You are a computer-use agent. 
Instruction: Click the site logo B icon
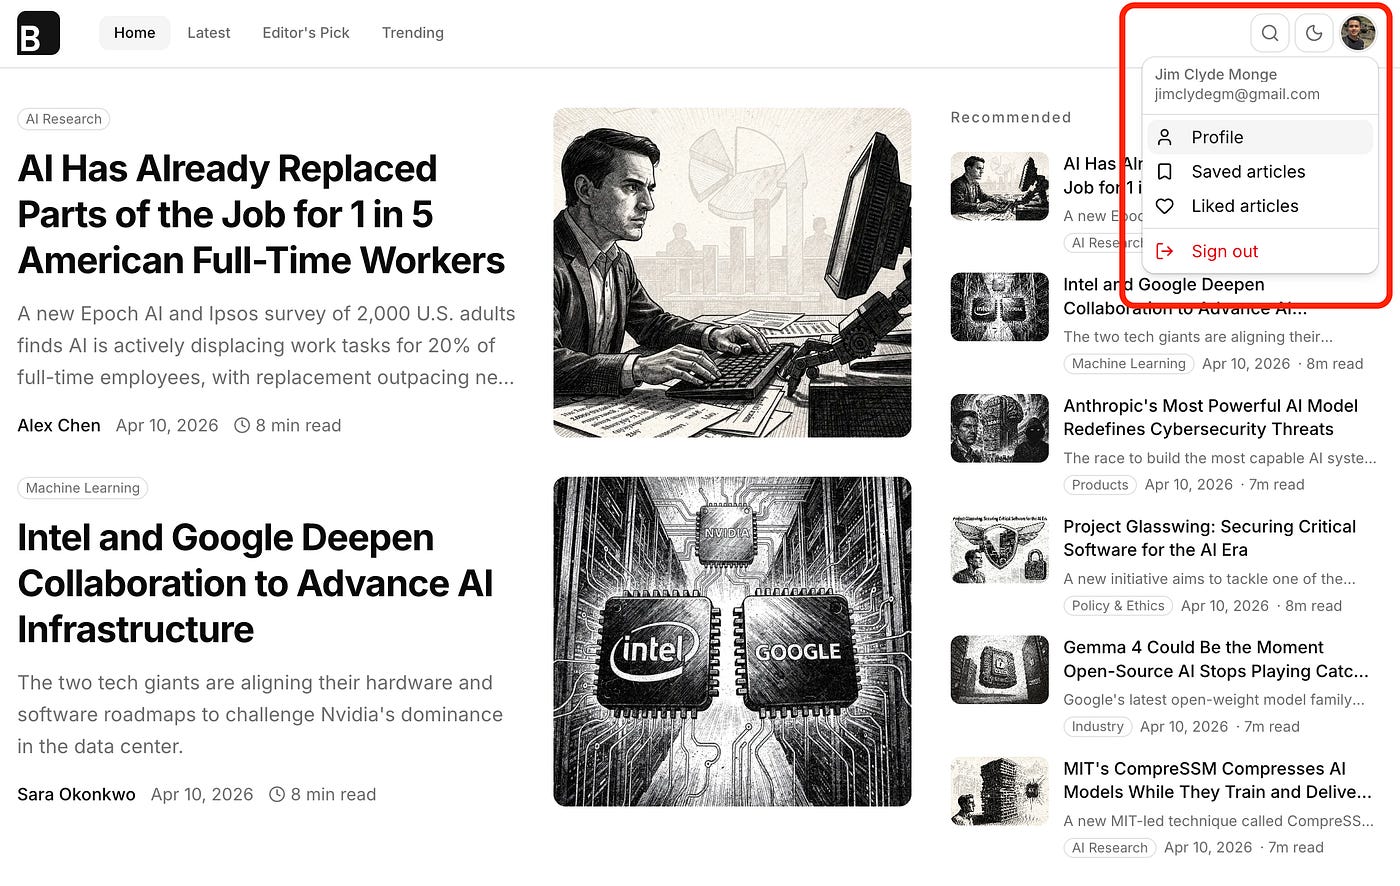tap(39, 33)
